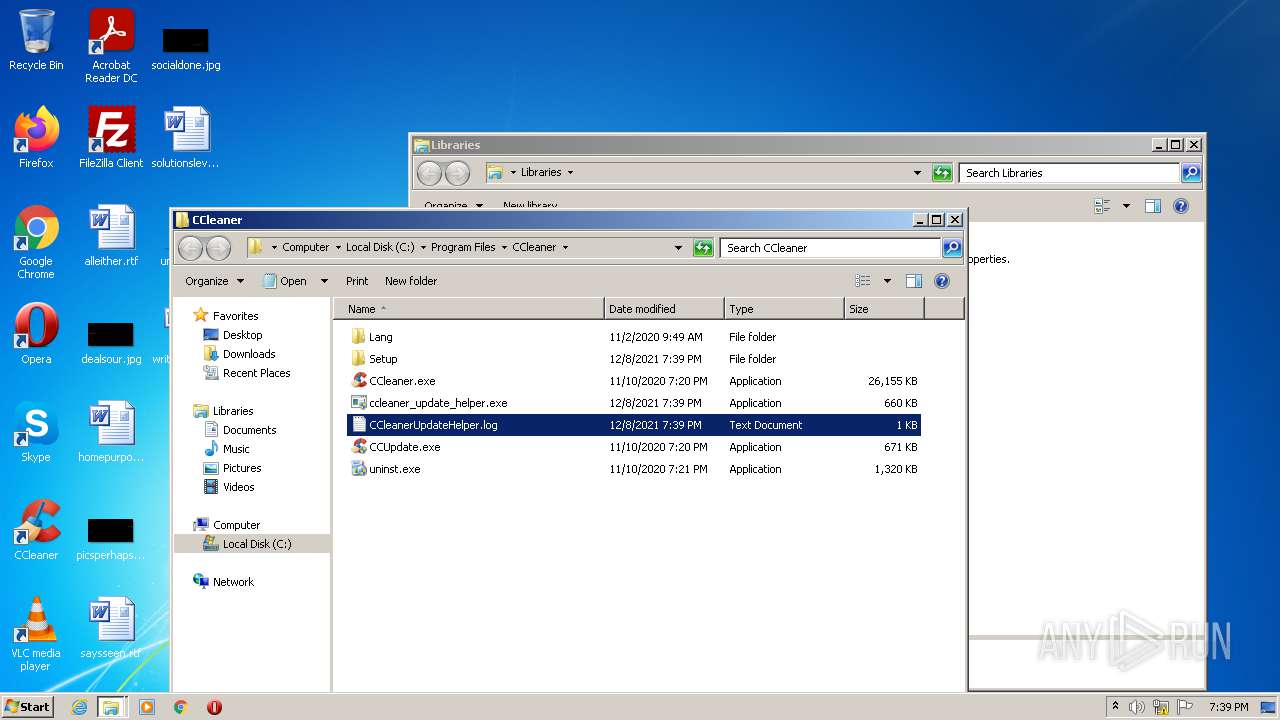Viewport: 1280px width, 720px height.
Task: Click the CCleaner window back arrow
Action: [190, 248]
